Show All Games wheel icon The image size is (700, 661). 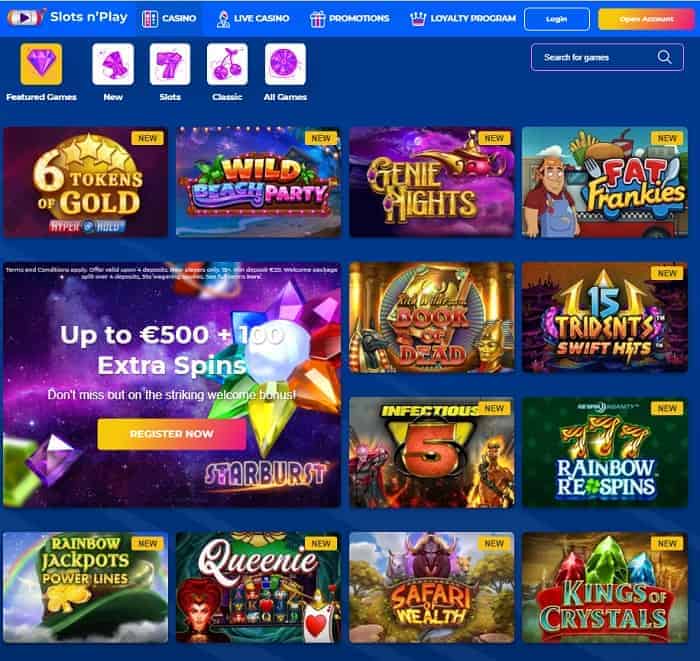tap(285, 64)
